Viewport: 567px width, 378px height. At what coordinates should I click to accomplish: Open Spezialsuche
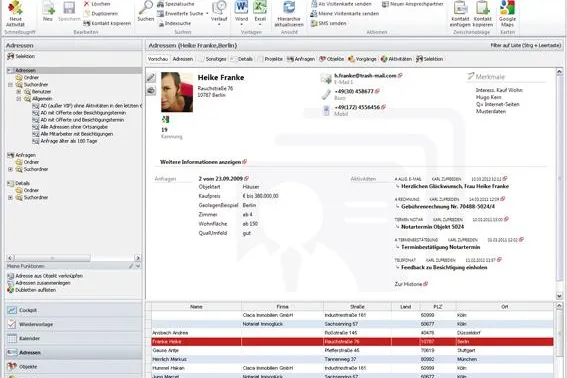tap(176, 4)
